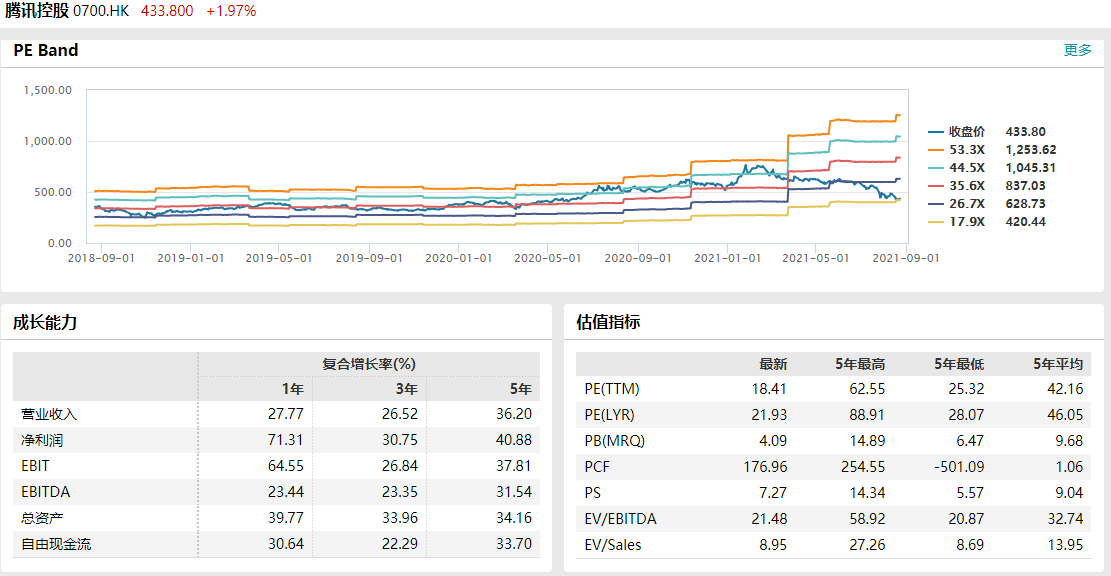The height and width of the screenshot is (576, 1111).
Task: Click the 1年 column header
Action: [293, 389]
